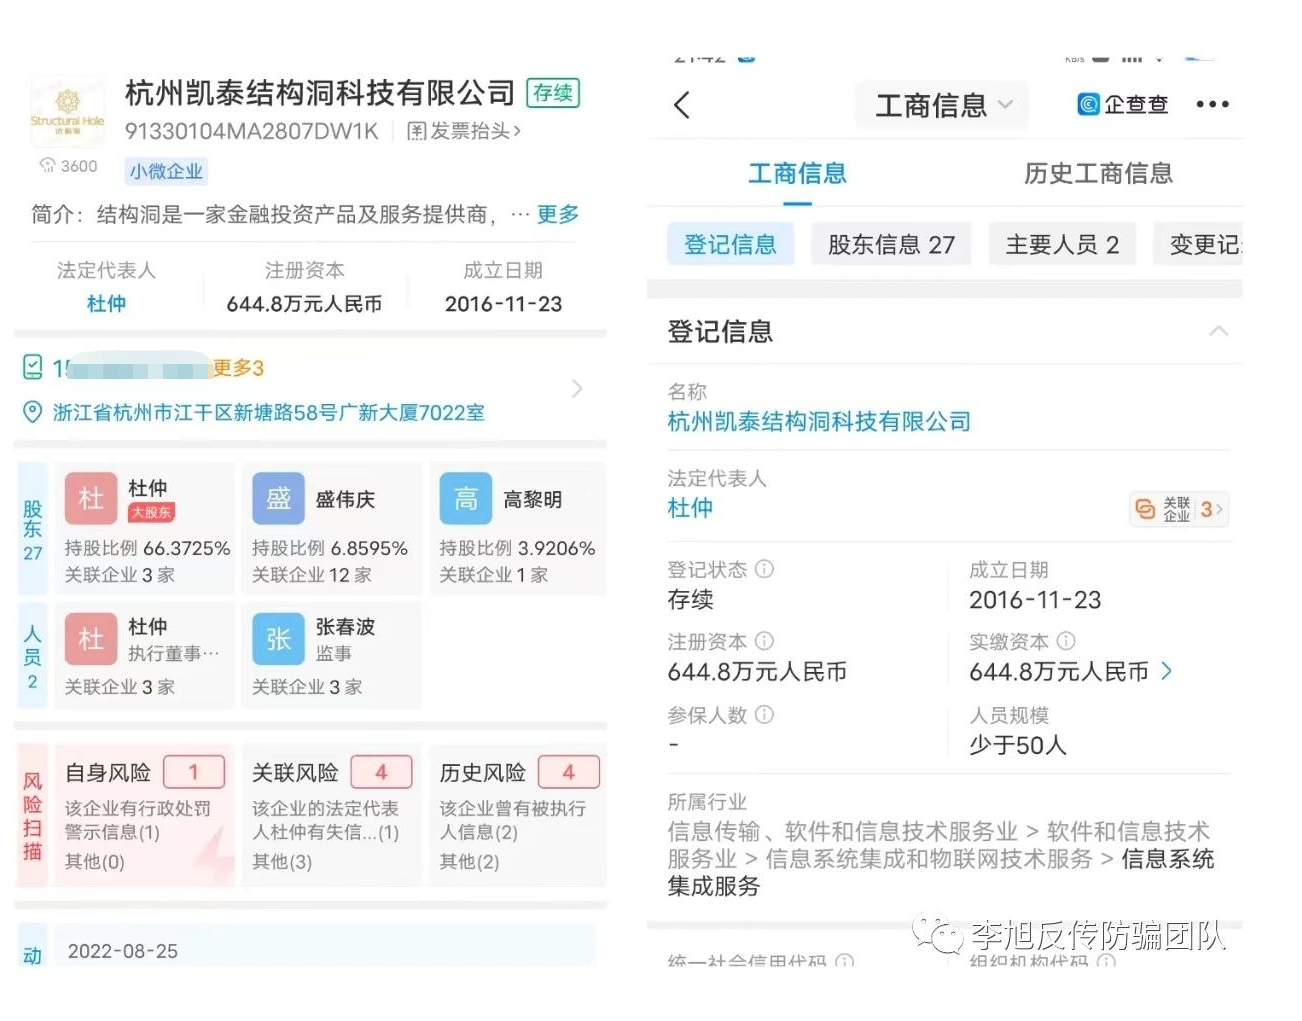Open 关联企业 3 badge
1302x1021 pixels.
point(1178,509)
